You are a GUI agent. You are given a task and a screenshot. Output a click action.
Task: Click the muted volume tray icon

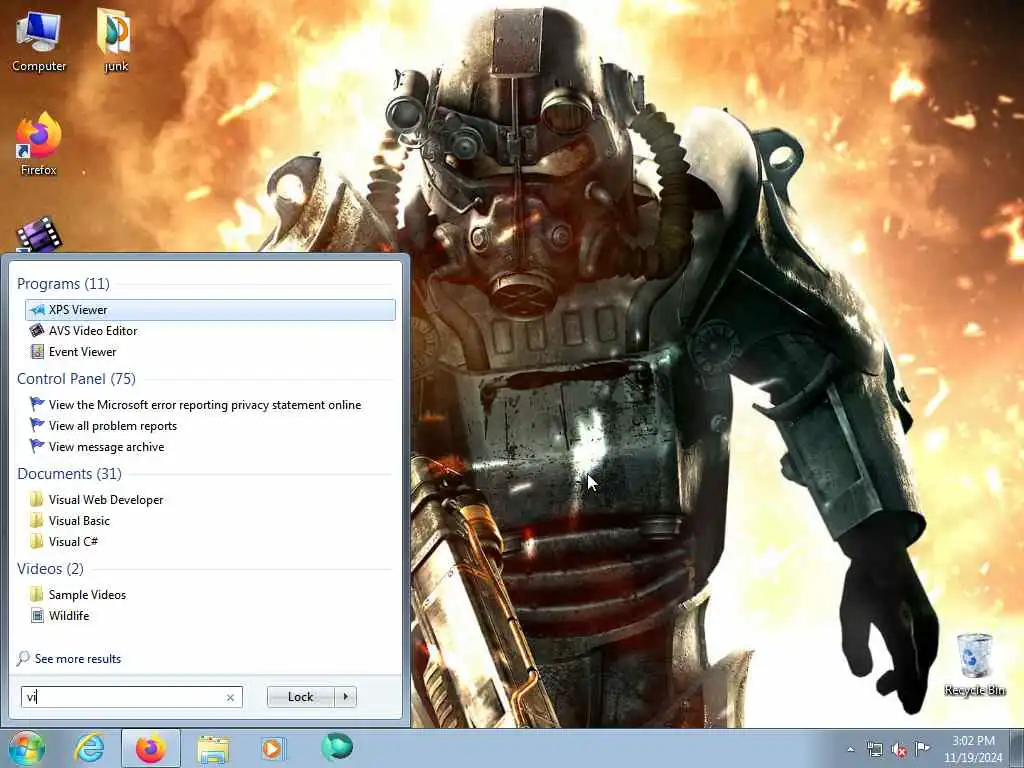[899, 749]
